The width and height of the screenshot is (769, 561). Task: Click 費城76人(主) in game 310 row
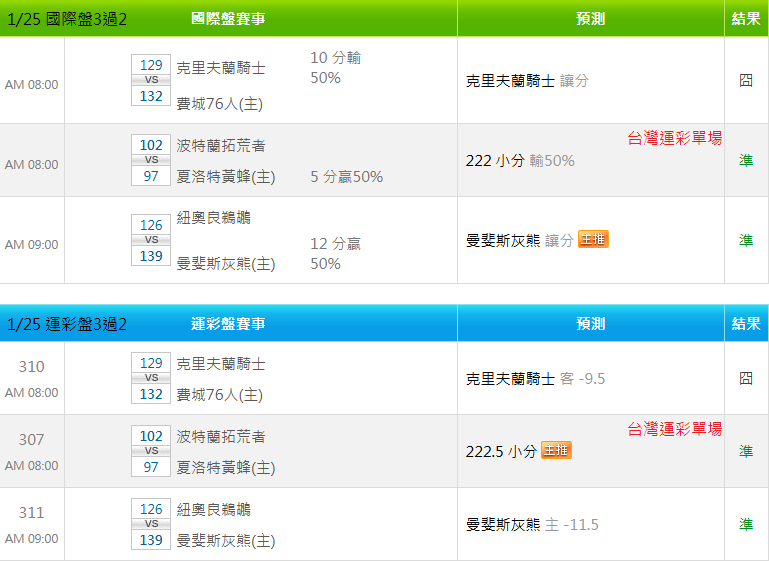pos(219,395)
